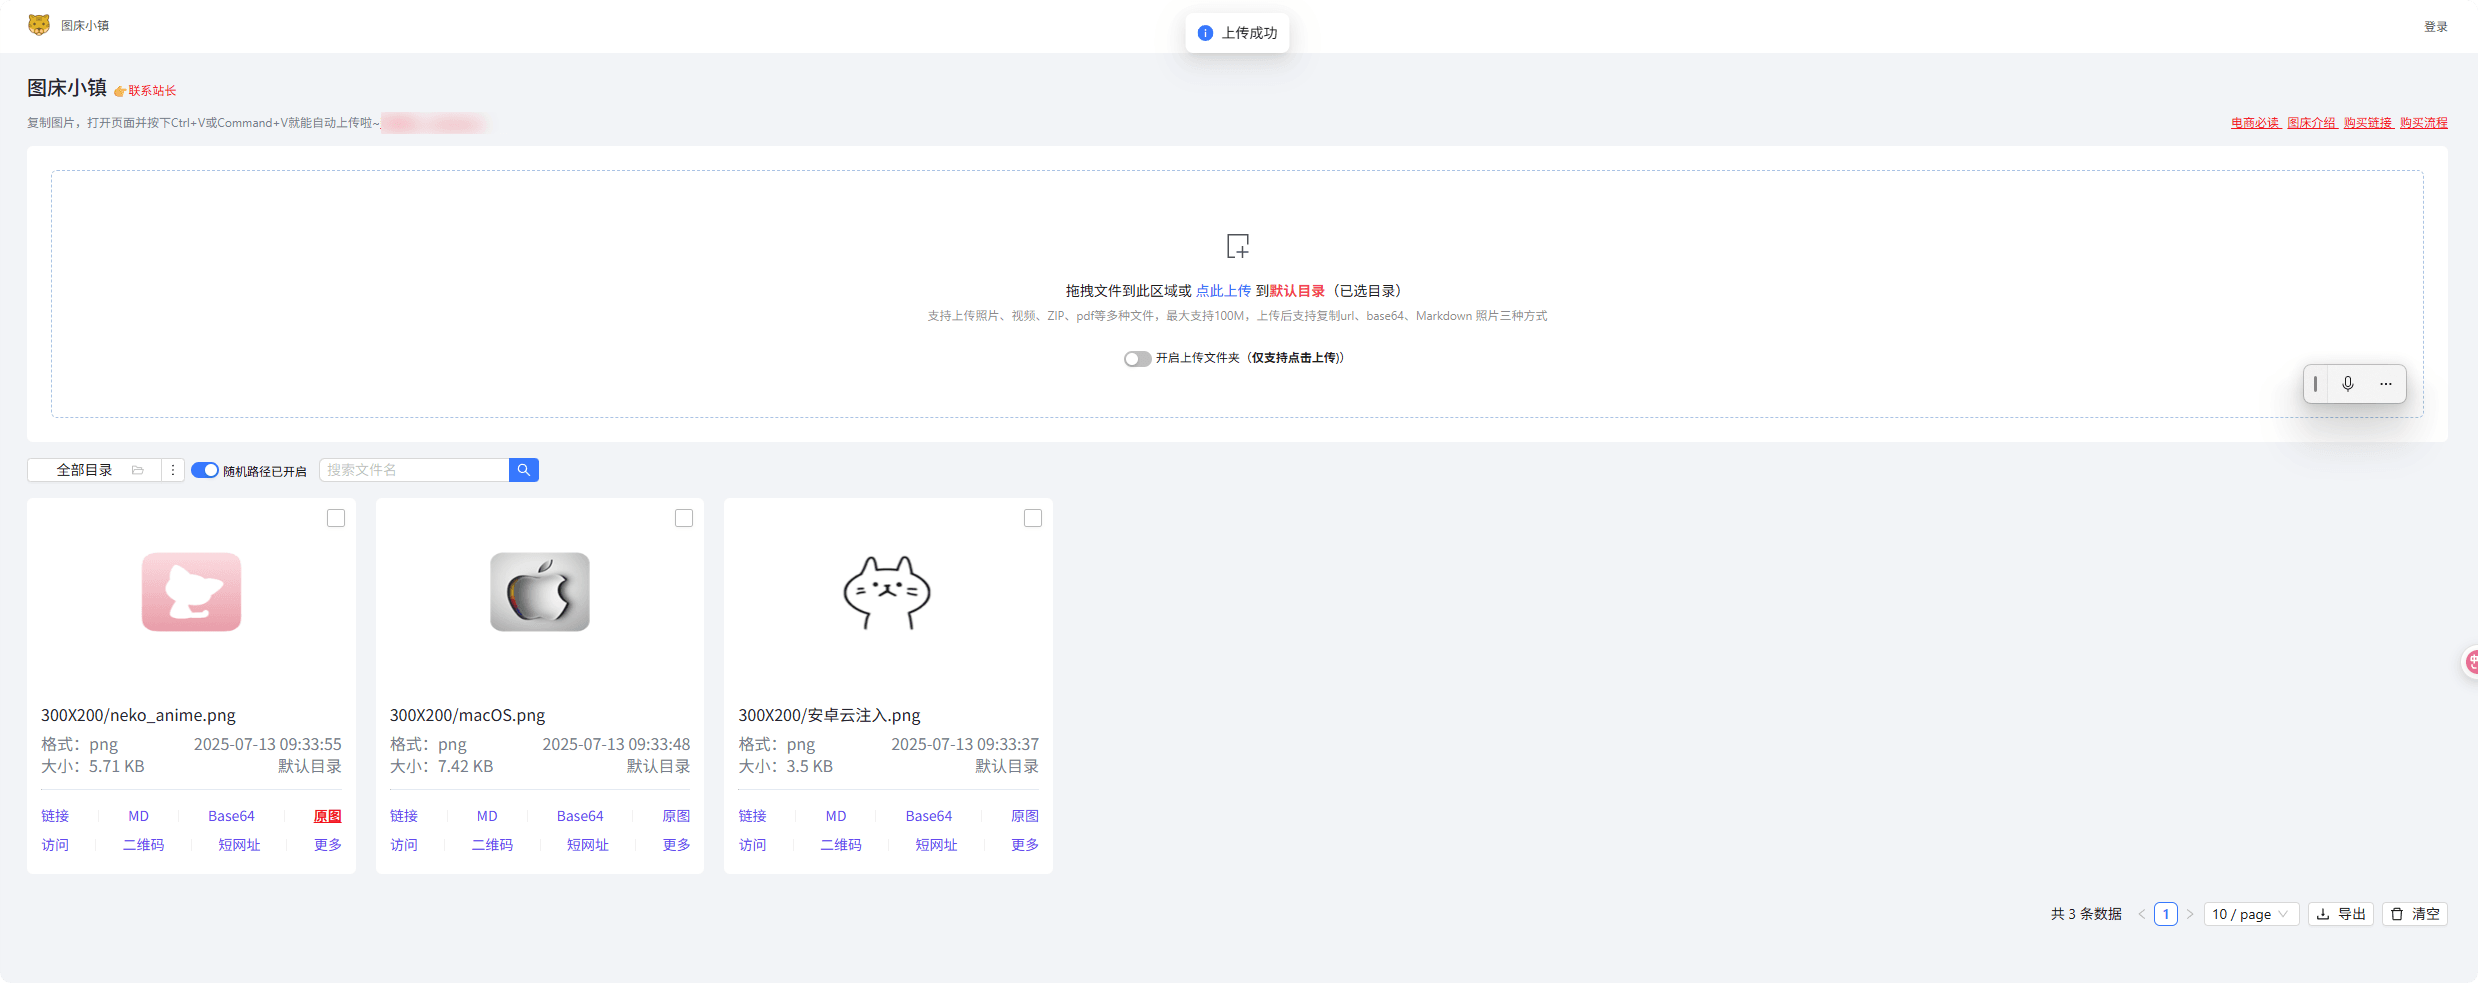
Task: Click the blue search magnifier button
Action: pyautogui.click(x=523, y=470)
